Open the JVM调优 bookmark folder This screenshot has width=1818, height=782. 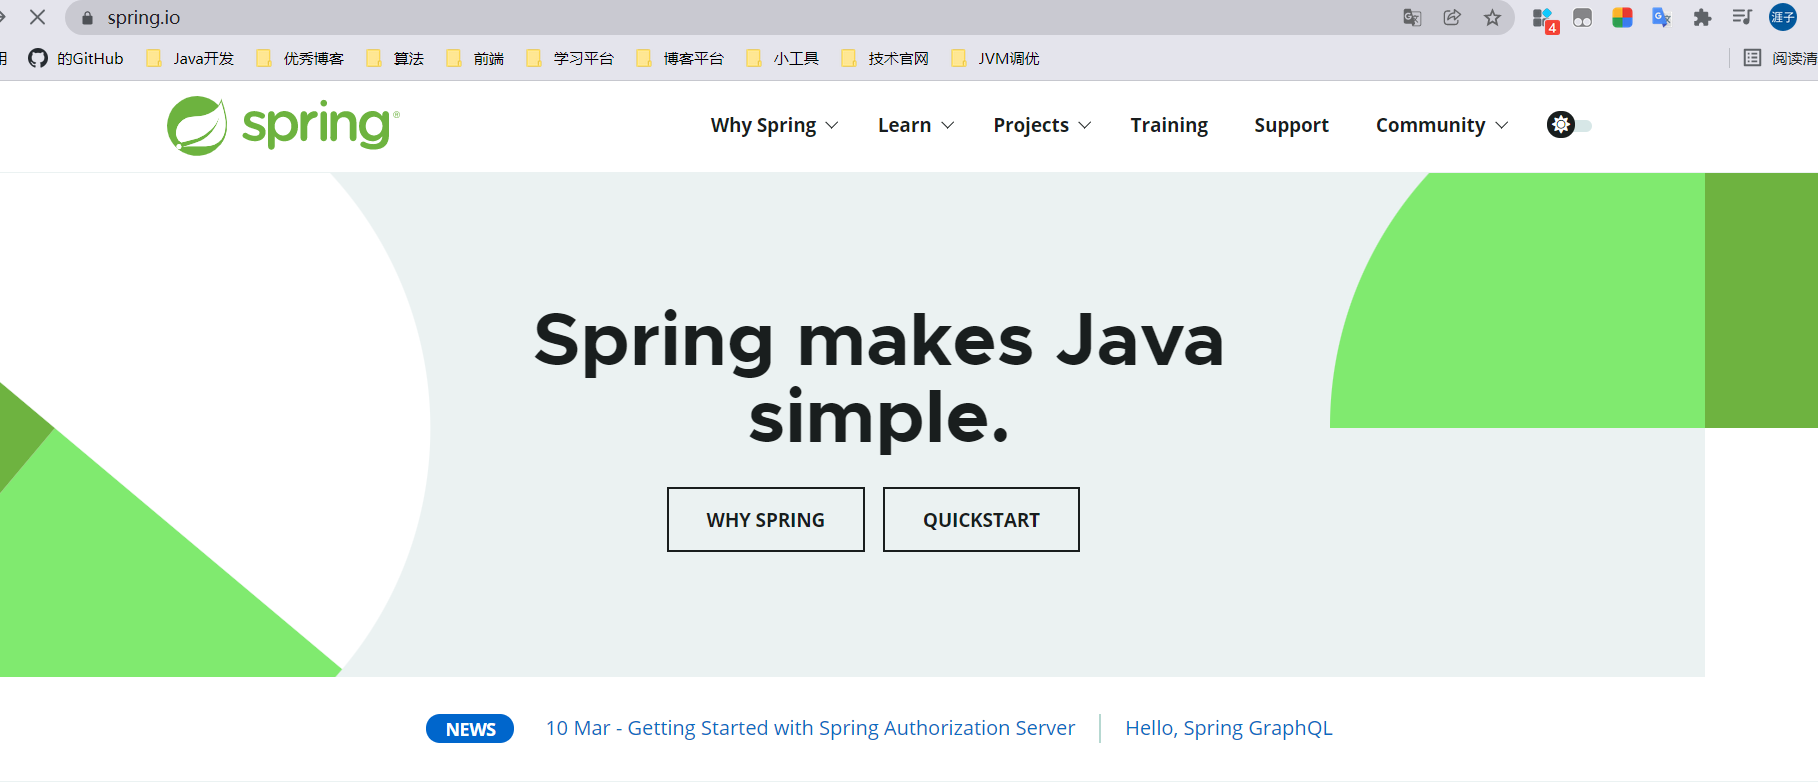click(x=995, y=58)
